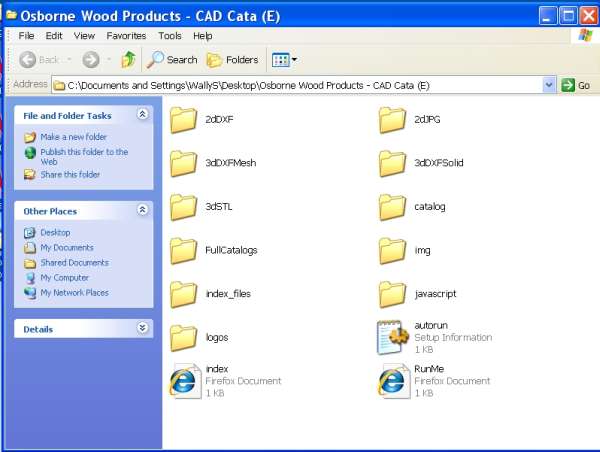Click the index_files folder icon
Image resolution: width=600 pixels, height=452 pixels.
(x=184, y=294)
